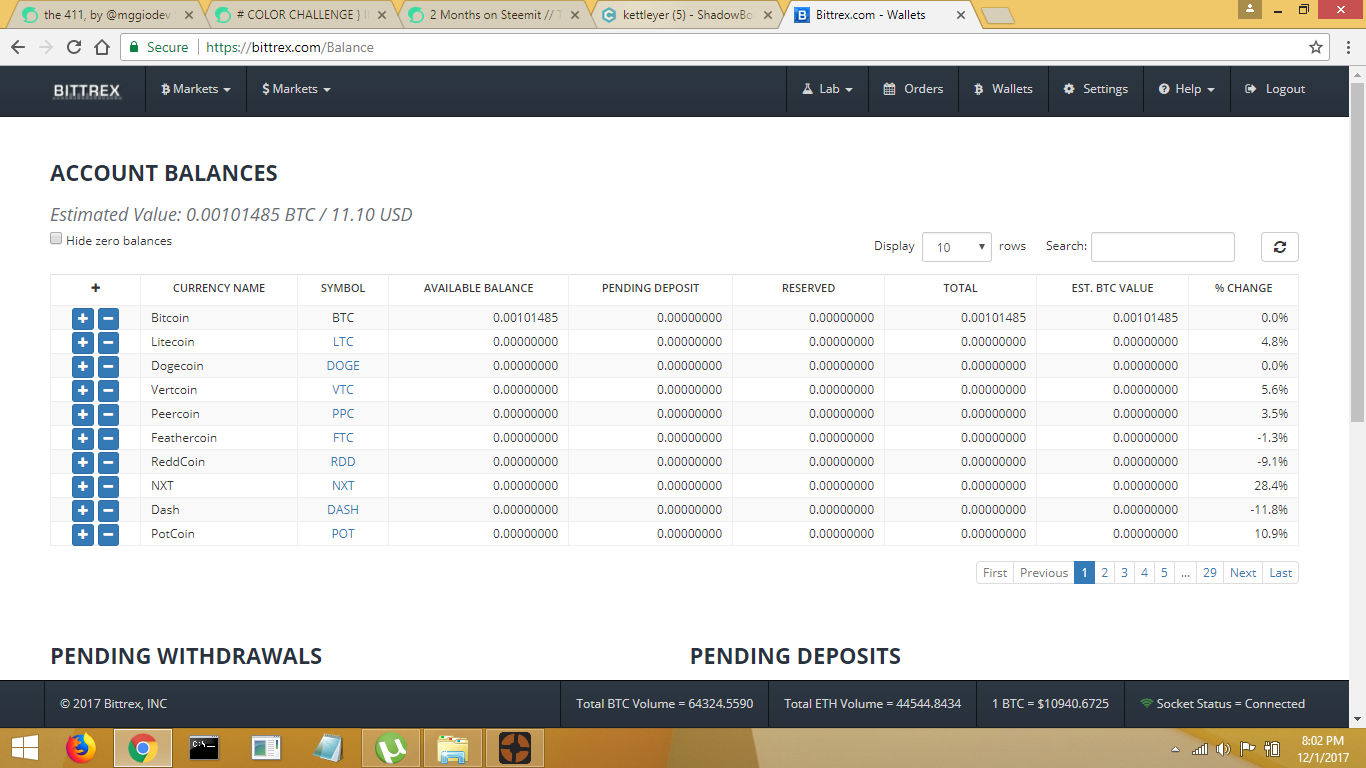Click the minus withdraw icon for Dogecoin
This screenshot has width=1366, height=768.
108,366
